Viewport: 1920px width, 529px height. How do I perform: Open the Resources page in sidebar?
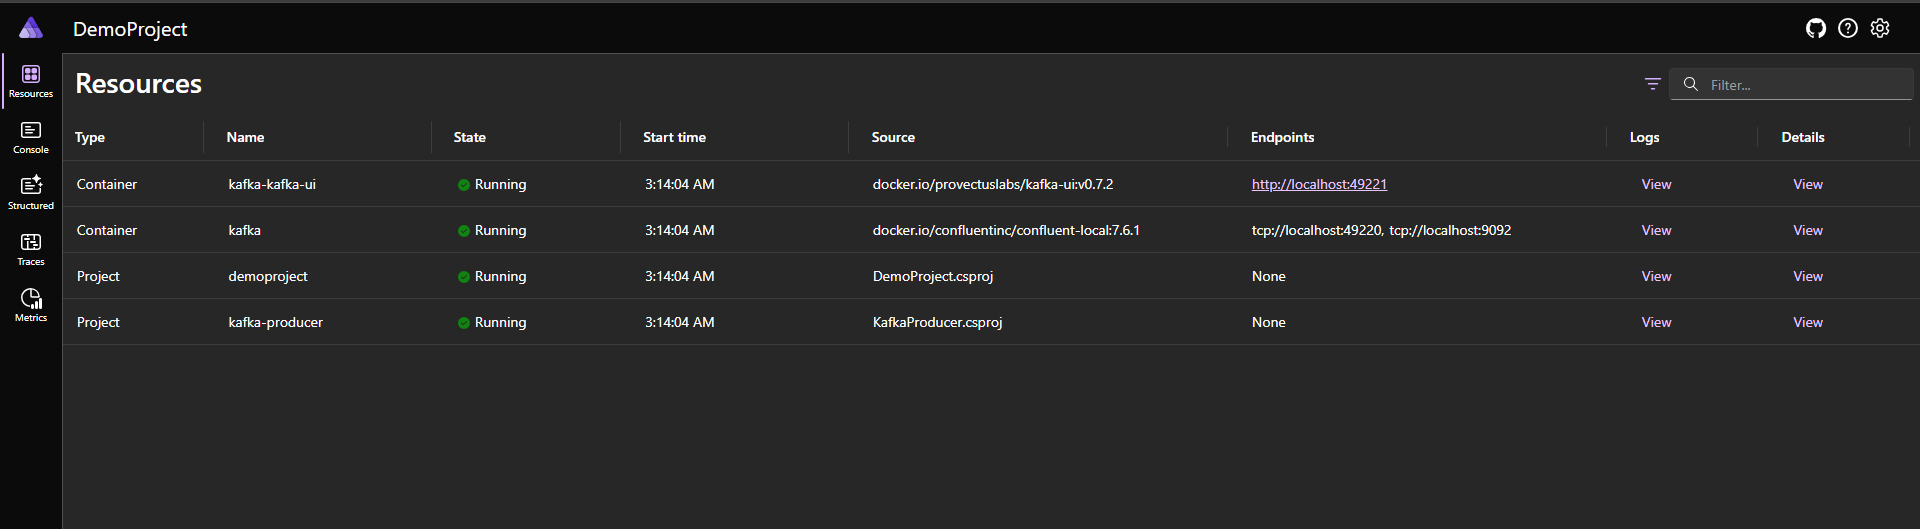(x=31, y=81)
